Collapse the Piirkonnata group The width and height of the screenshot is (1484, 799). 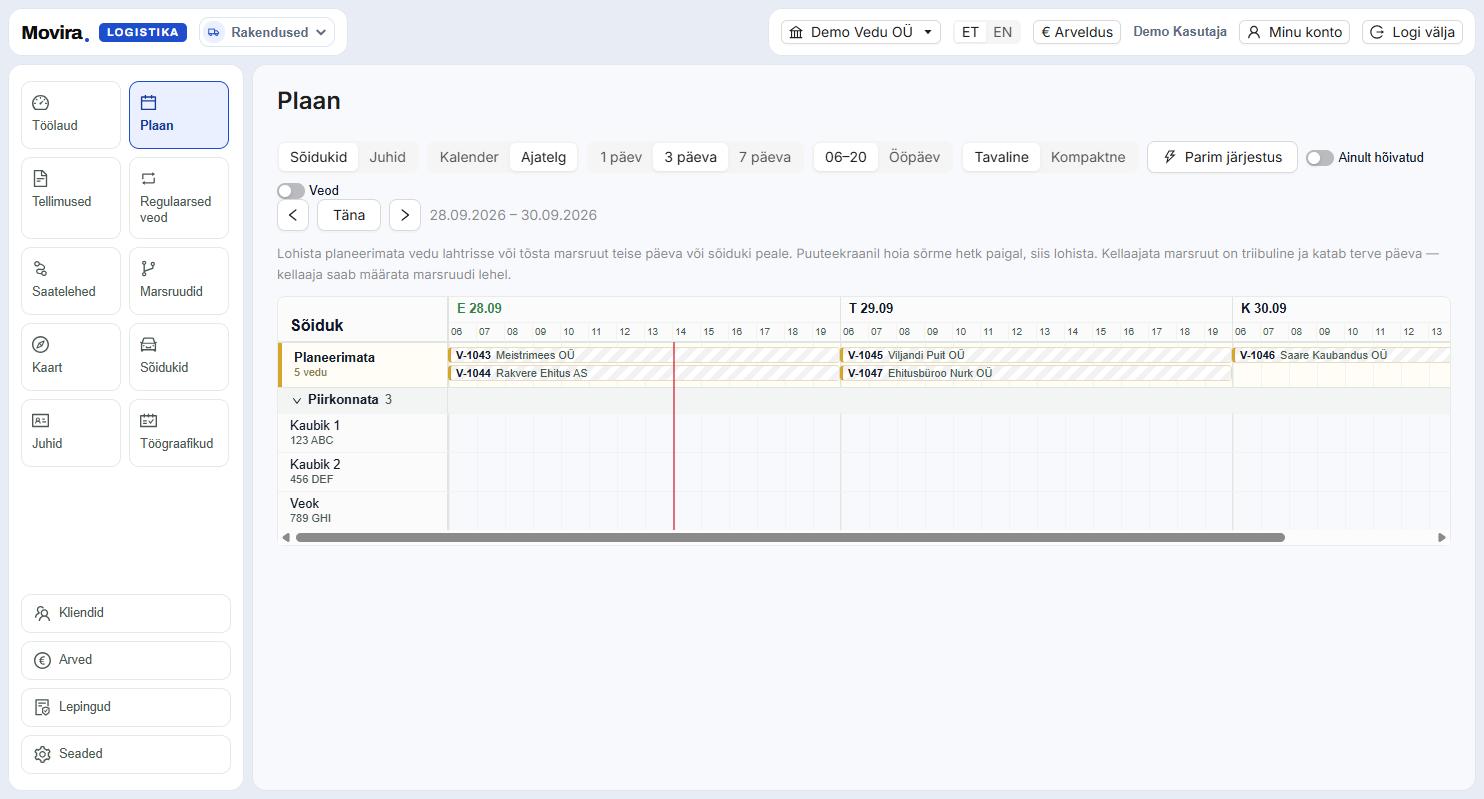point(297,400)
